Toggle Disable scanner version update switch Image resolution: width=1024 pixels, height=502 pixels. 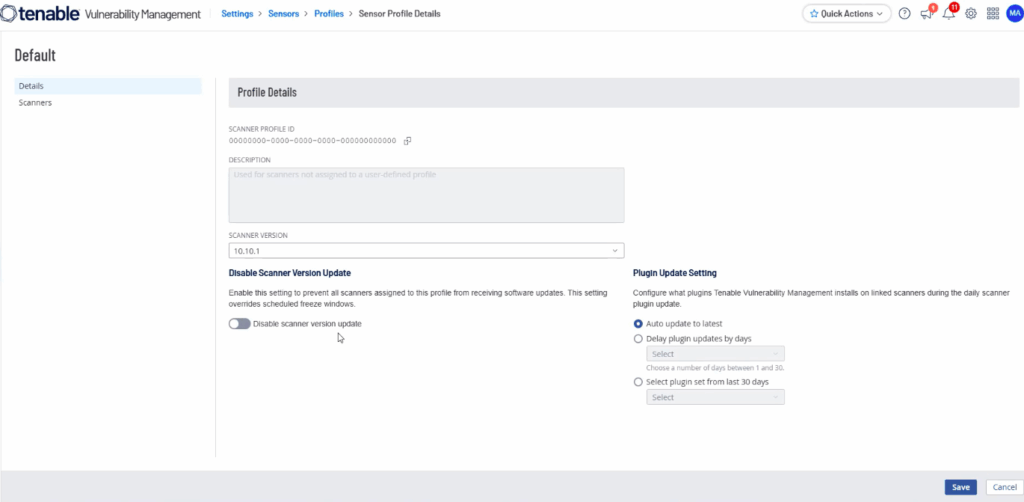pyautogui.click(x=239, y=324)
